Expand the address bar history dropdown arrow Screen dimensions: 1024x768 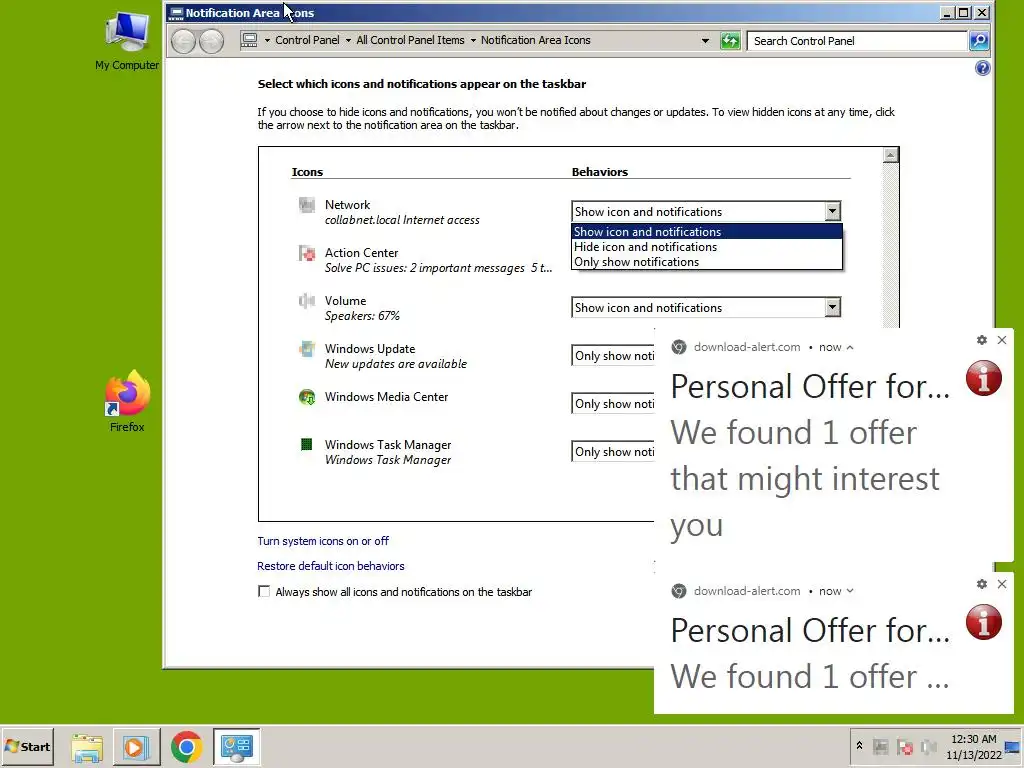tap(705, 40)
